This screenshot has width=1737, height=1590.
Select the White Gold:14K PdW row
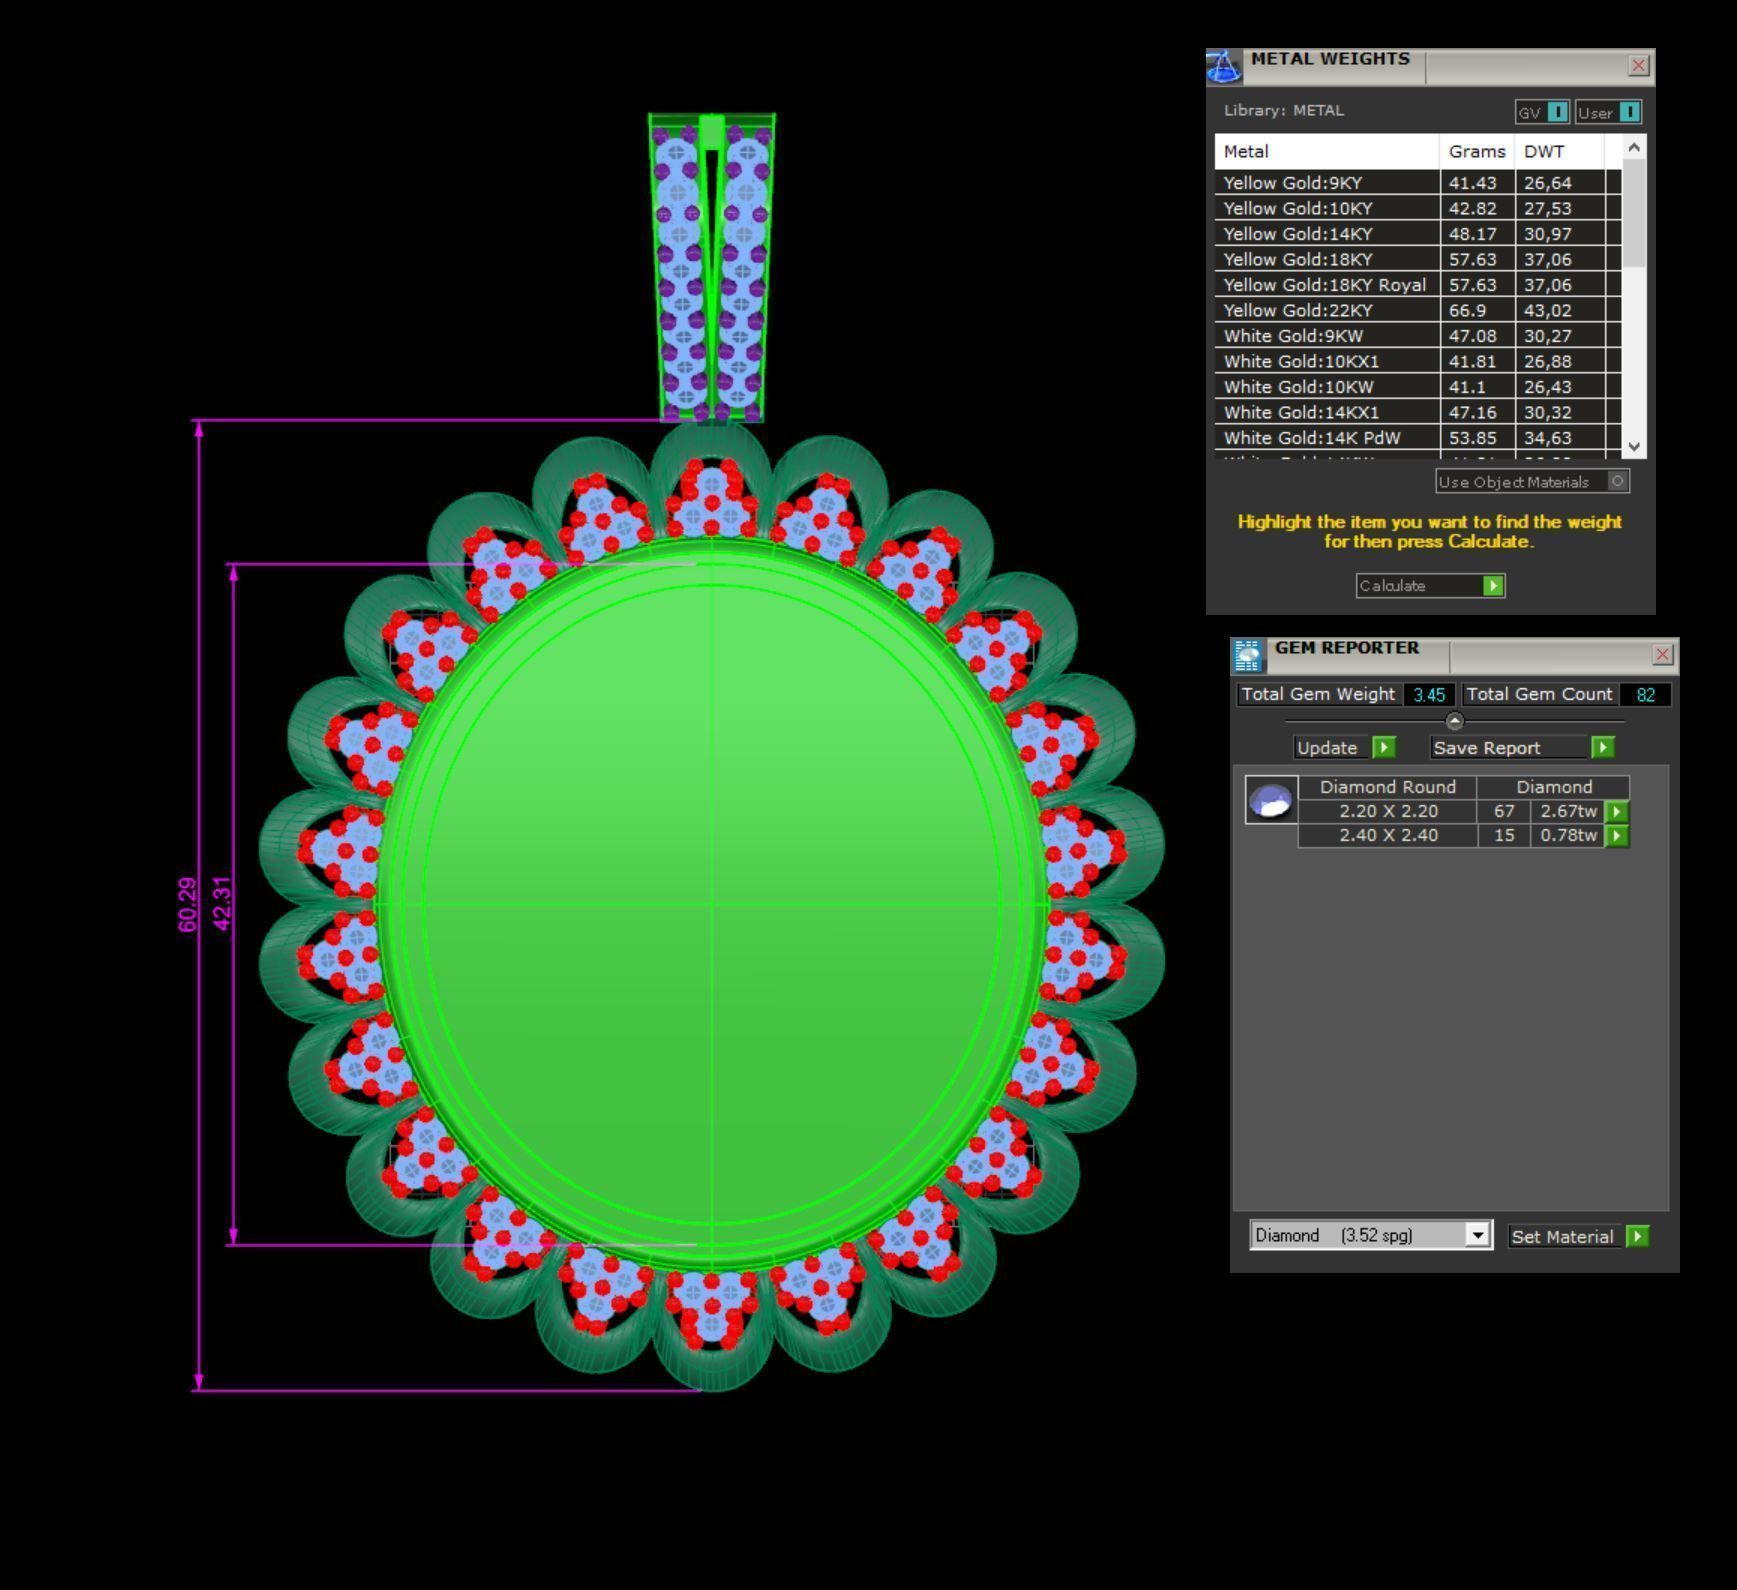point(1418,438)
